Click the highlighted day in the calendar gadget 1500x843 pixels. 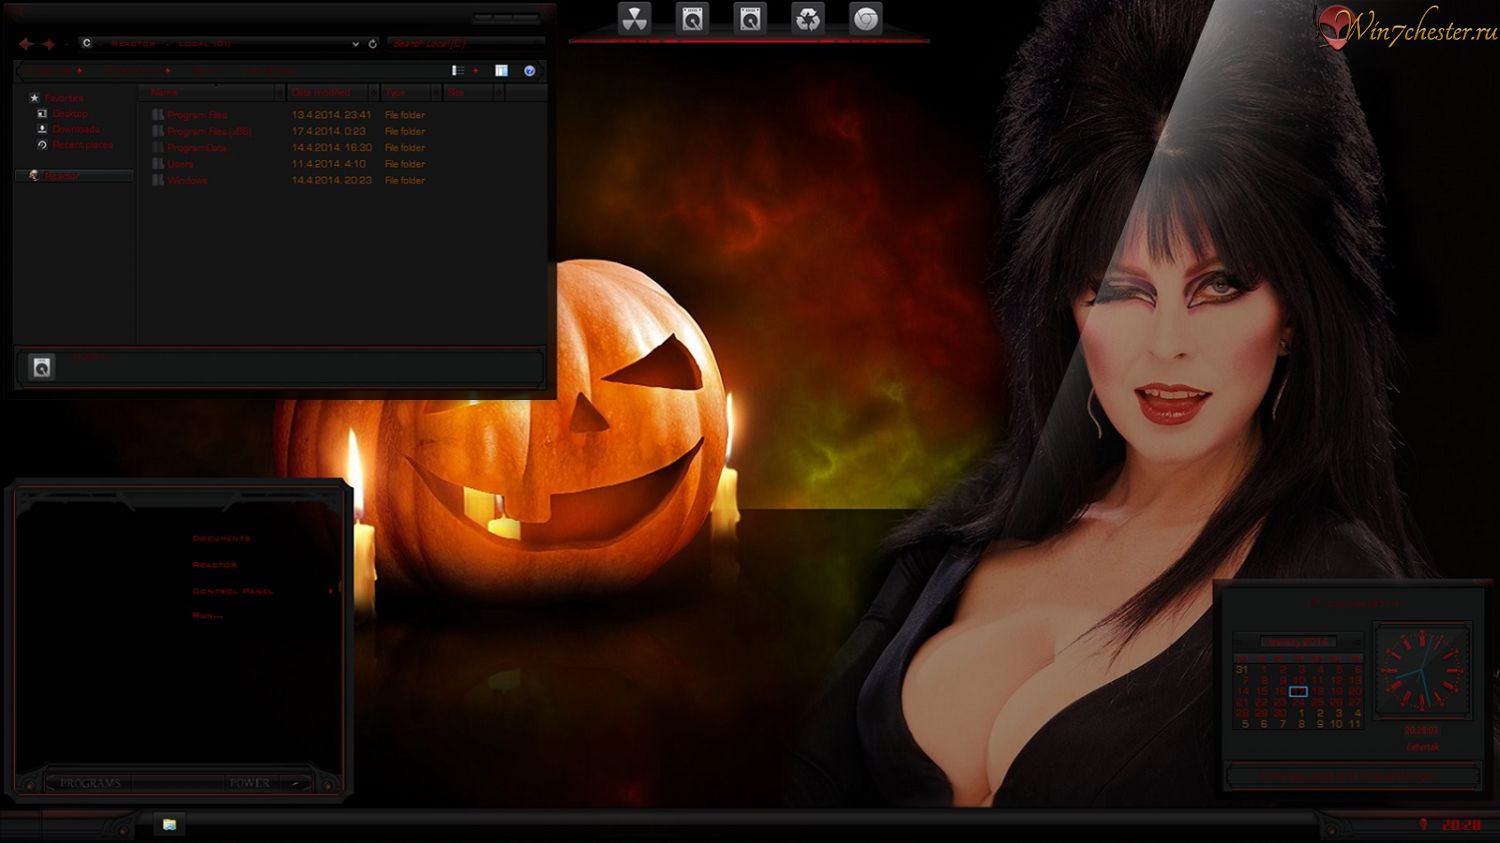[1298, 691]
